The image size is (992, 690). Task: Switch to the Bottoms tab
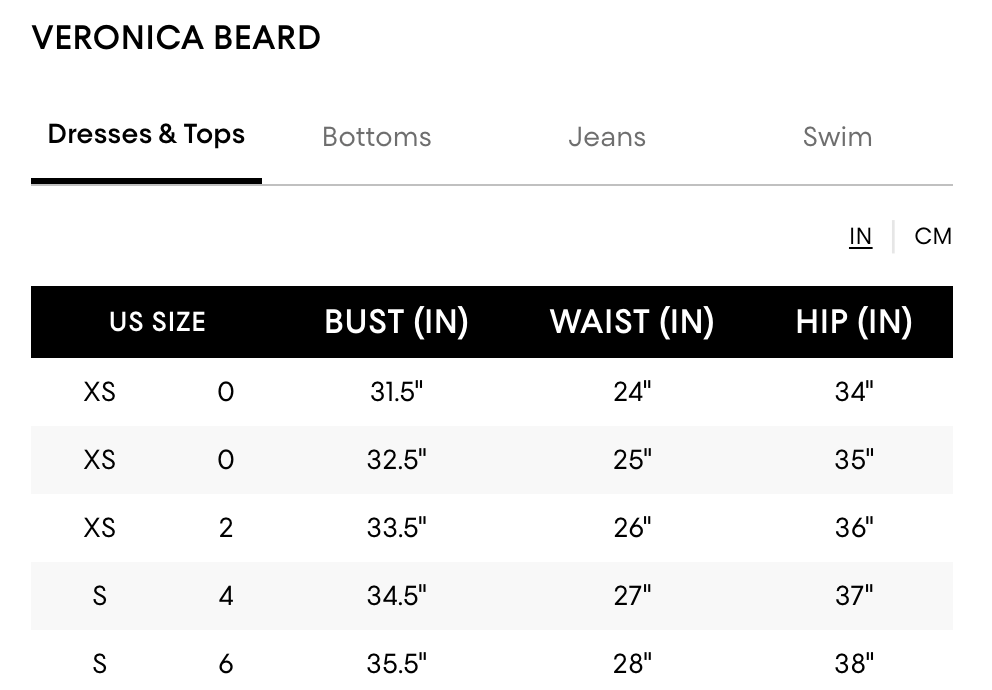(376, 137)
